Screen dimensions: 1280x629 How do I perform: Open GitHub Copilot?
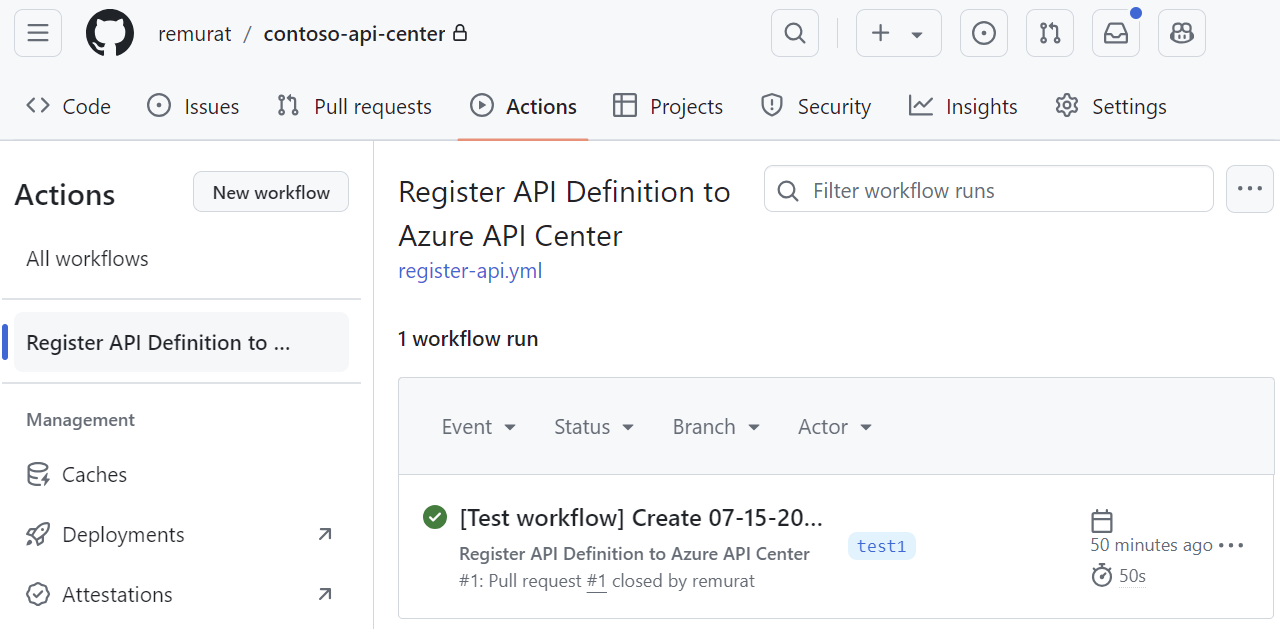(1181, 32)
